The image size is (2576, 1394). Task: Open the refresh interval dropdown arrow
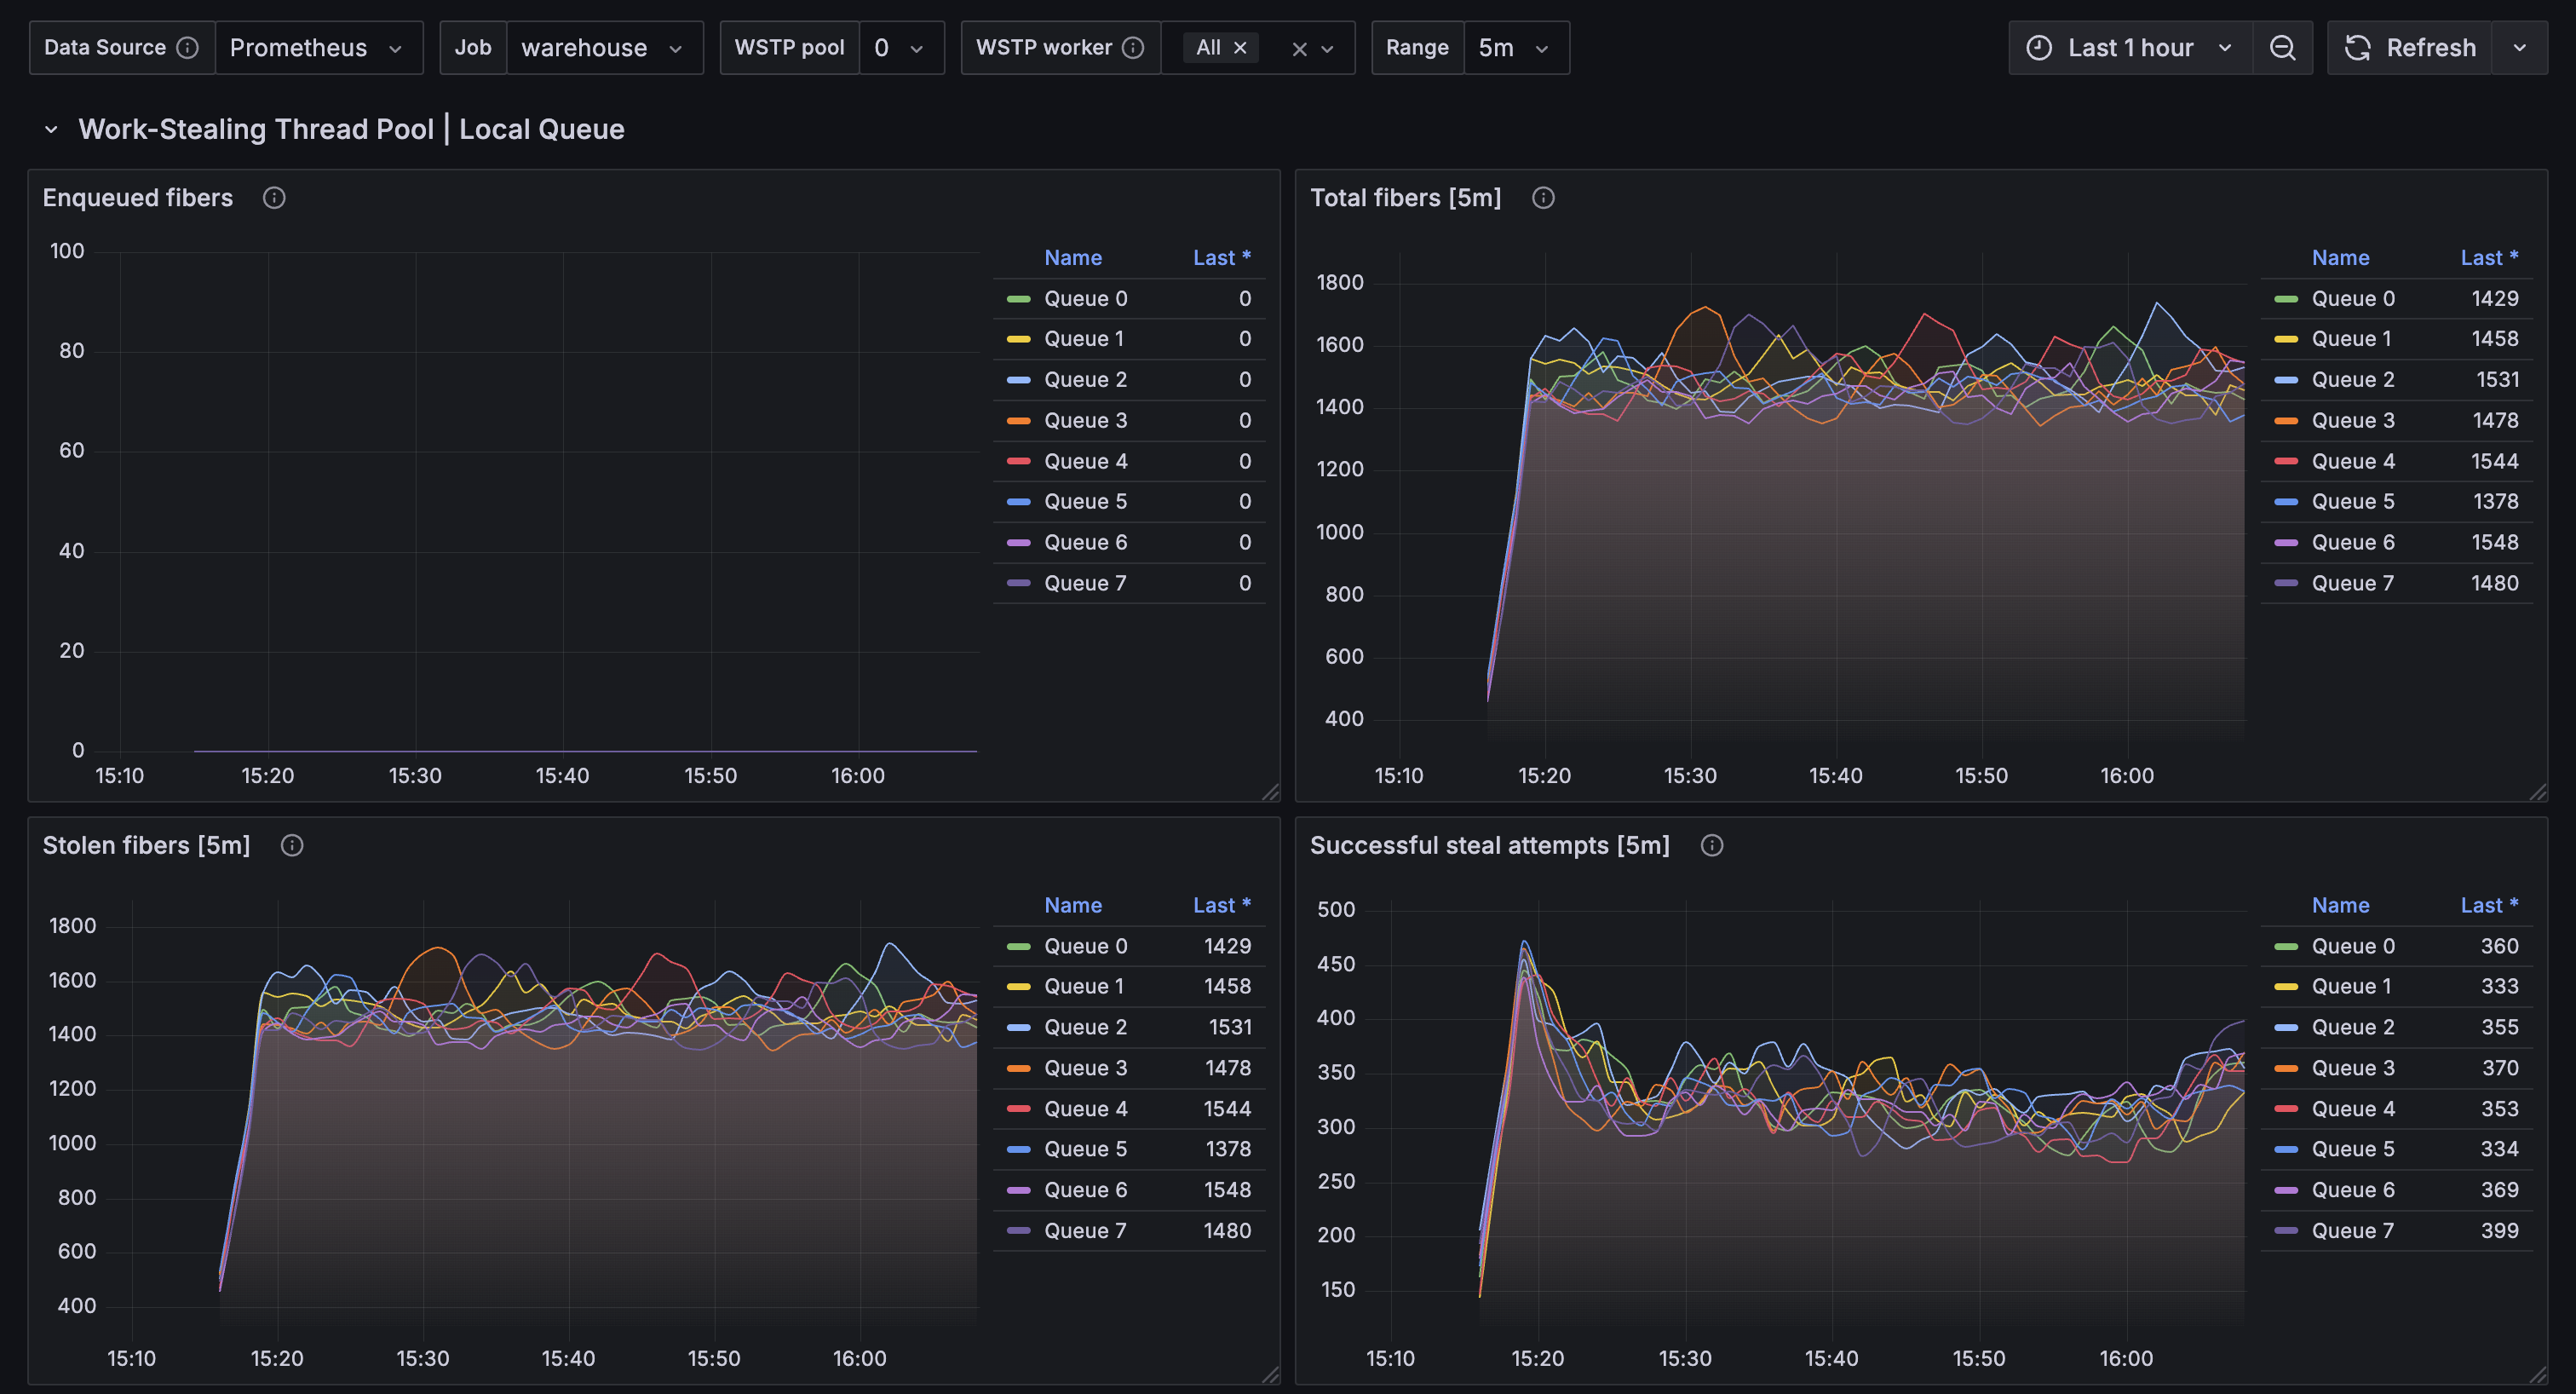click(2519, 48)
